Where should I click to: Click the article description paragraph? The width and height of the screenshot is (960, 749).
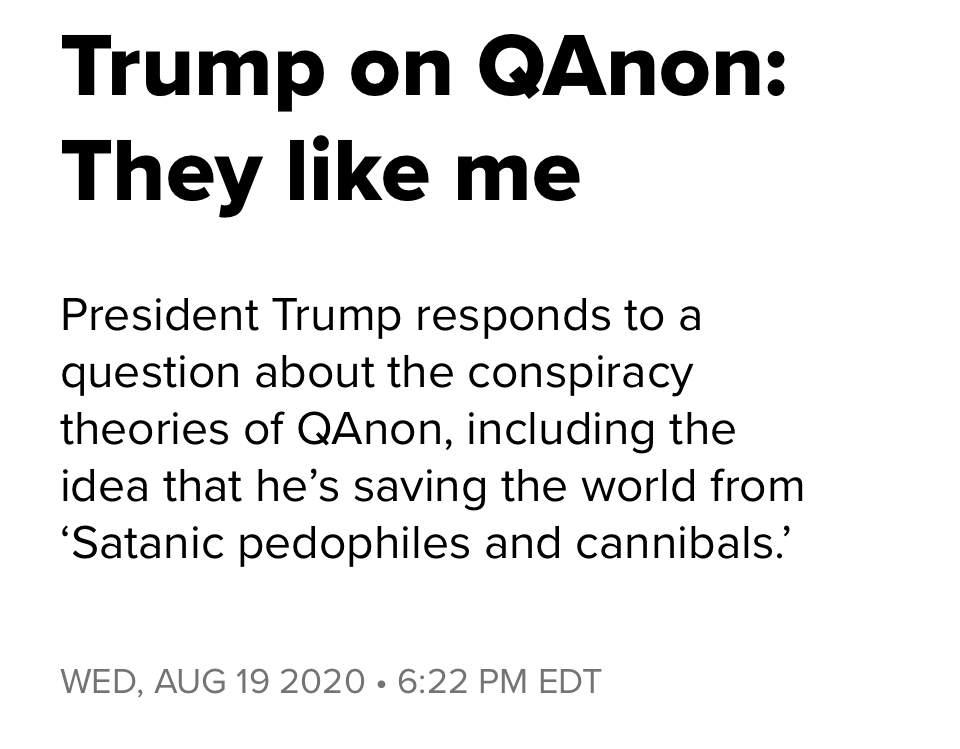(x=432, y=429)
